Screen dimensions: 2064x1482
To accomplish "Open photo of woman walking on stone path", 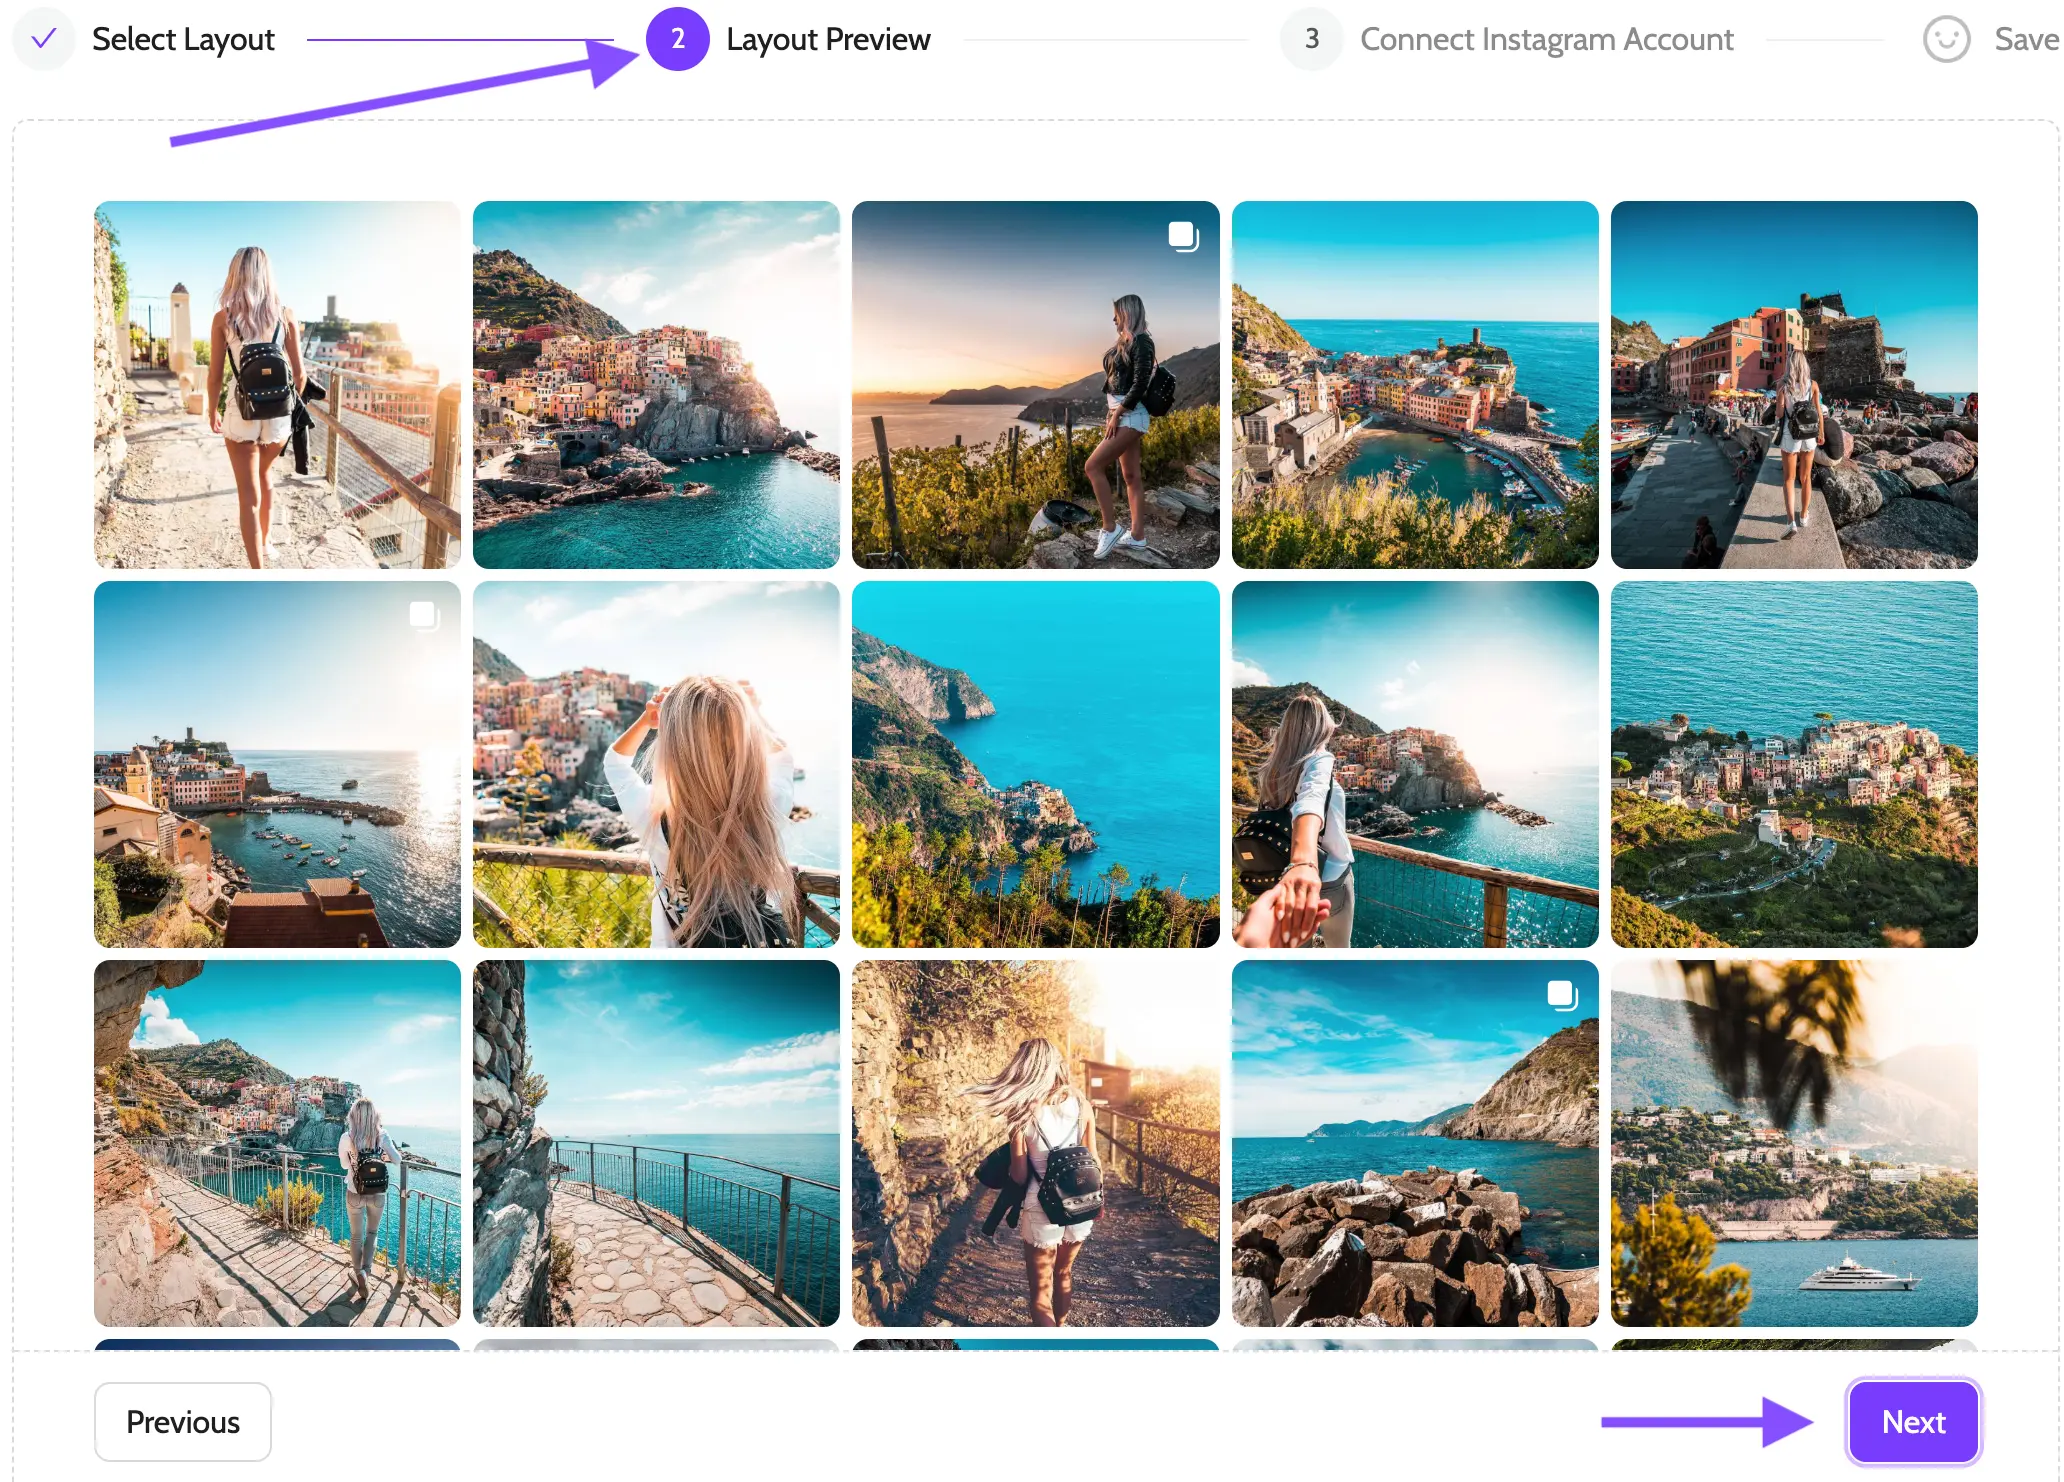I will coord(277,385).
